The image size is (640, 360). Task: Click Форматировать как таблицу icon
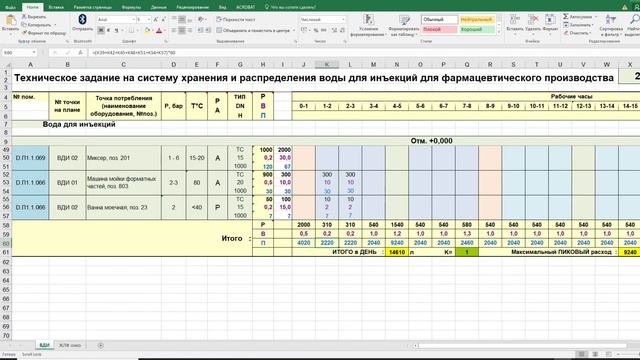(404, 20)
